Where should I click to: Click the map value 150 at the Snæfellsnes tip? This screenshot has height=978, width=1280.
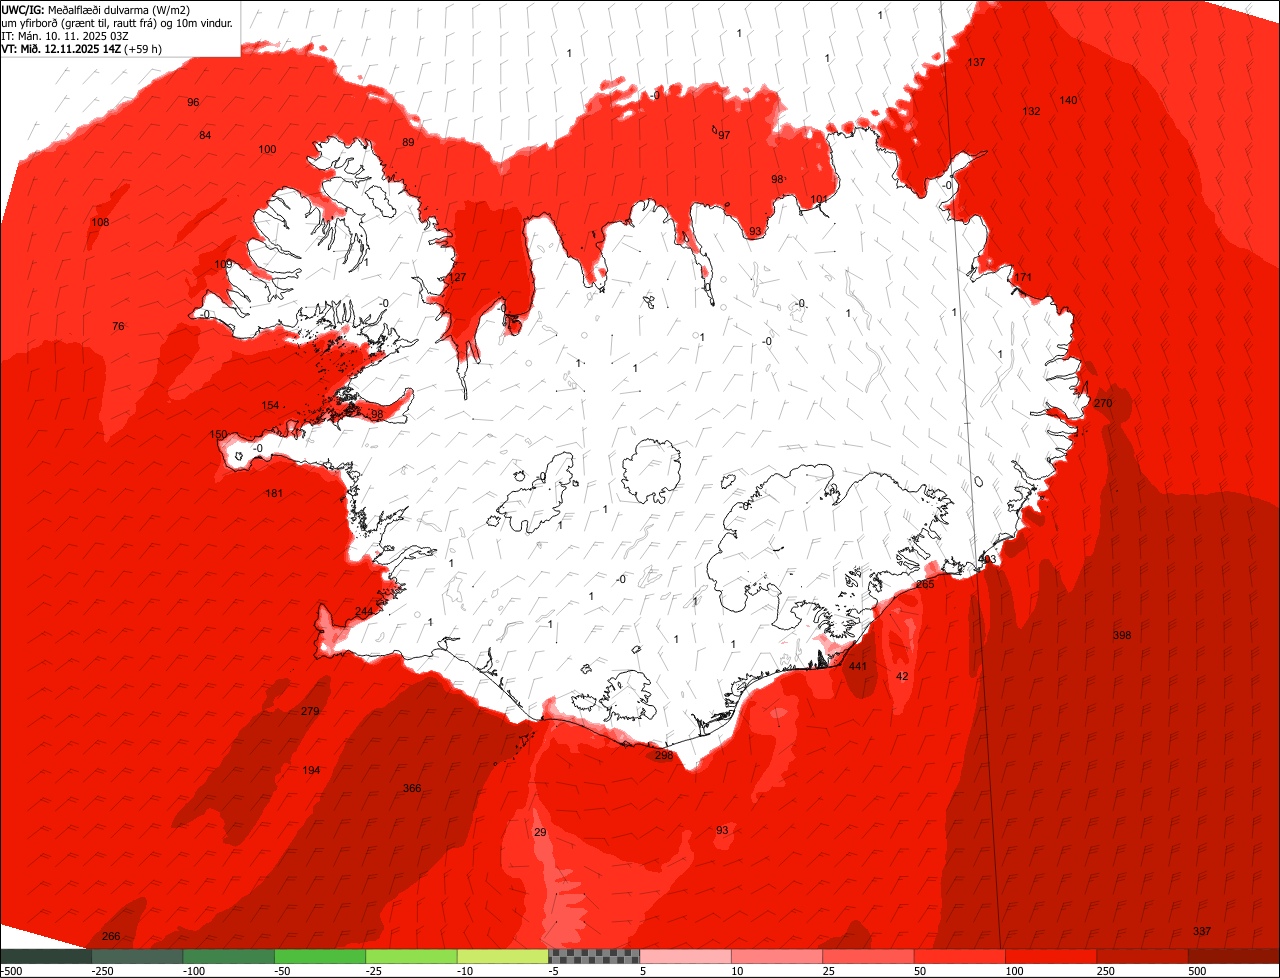pyautogui.click(x=219, y=435)
